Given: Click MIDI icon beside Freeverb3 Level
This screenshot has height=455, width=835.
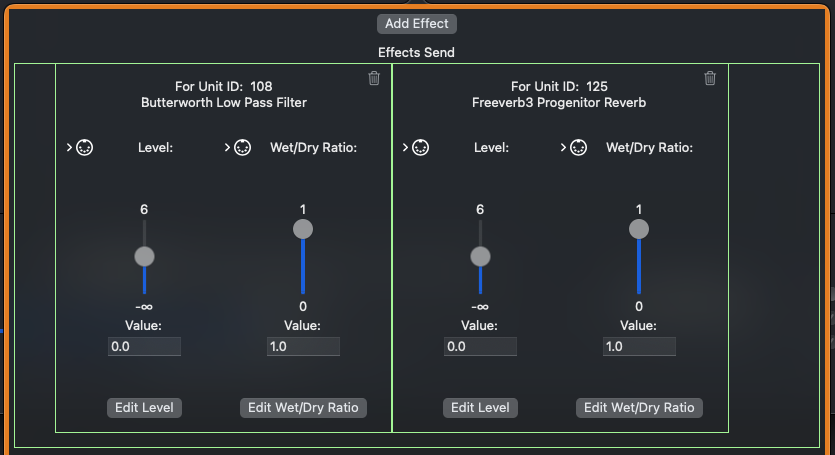Looking at the screenshot, I should pos(421,148).
